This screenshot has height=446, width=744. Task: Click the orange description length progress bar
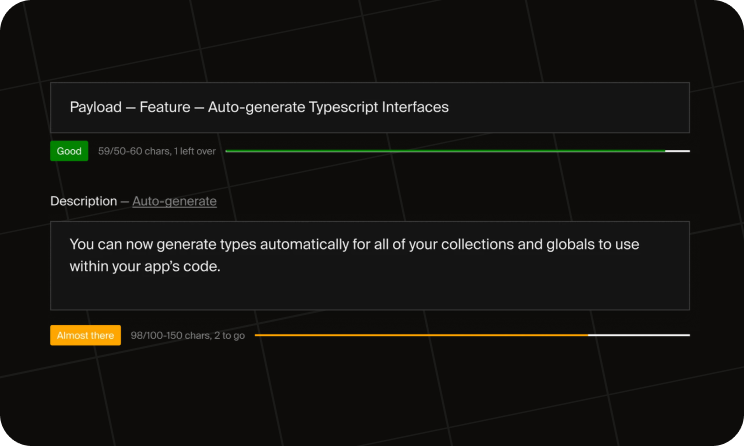point(472,335)
